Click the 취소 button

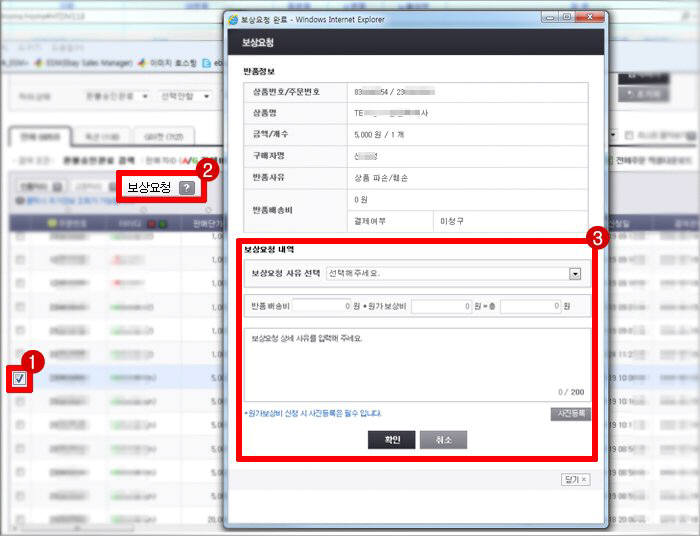(x=443, y=439)
